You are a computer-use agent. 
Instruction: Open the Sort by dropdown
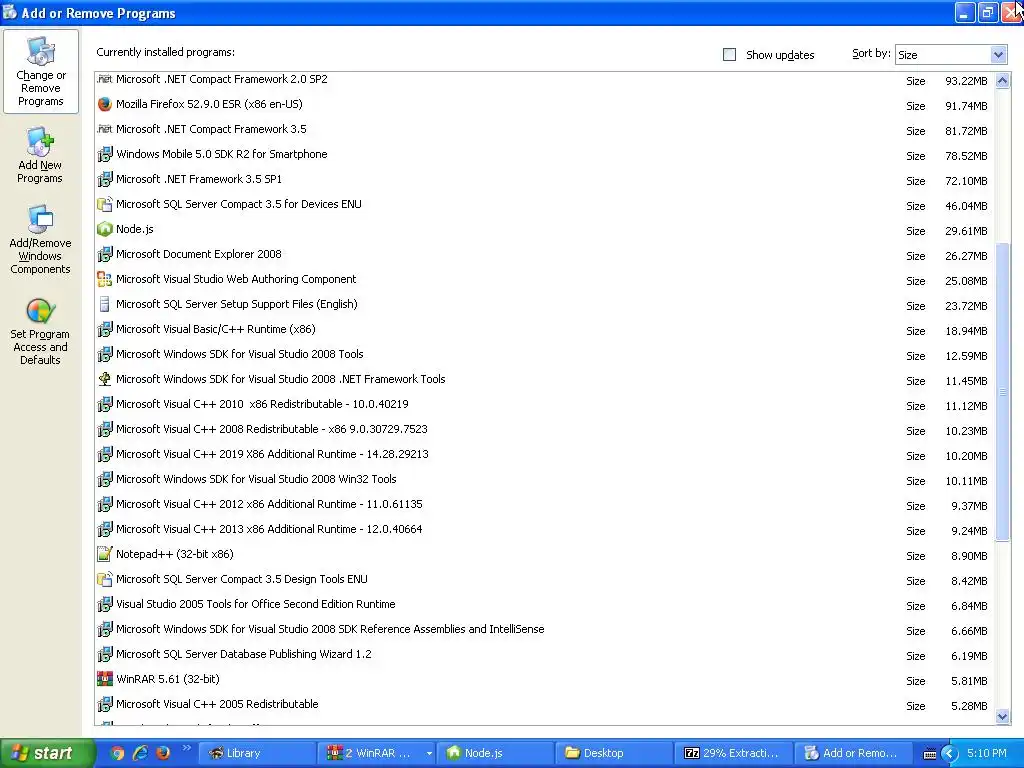click(x=998, y=55)
